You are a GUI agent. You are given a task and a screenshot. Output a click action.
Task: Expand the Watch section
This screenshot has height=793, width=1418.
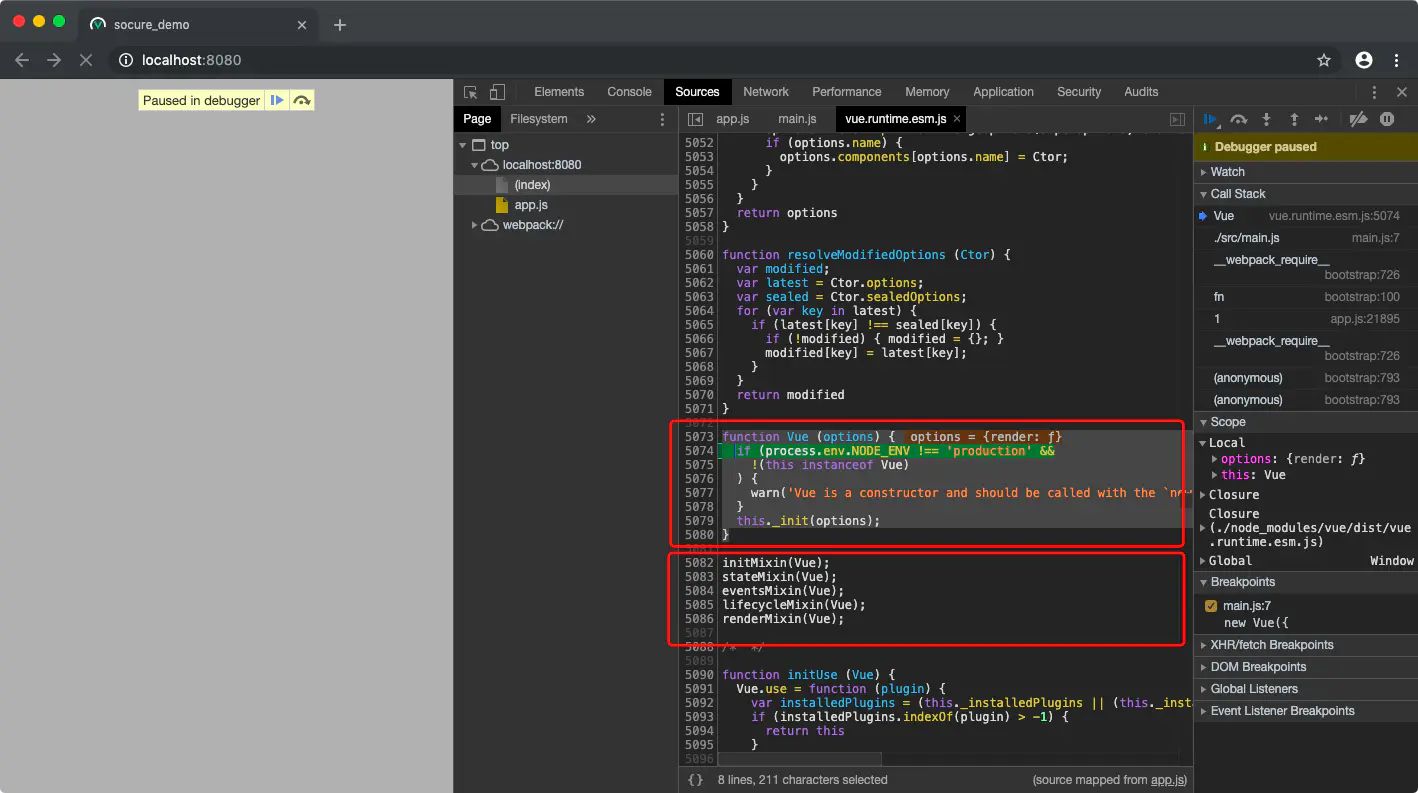pyautogui.click(x=1227, y=172)
